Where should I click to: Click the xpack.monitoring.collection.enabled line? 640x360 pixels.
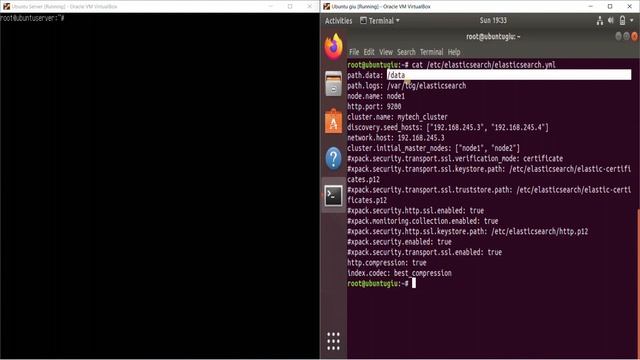(x=423, y=221)
